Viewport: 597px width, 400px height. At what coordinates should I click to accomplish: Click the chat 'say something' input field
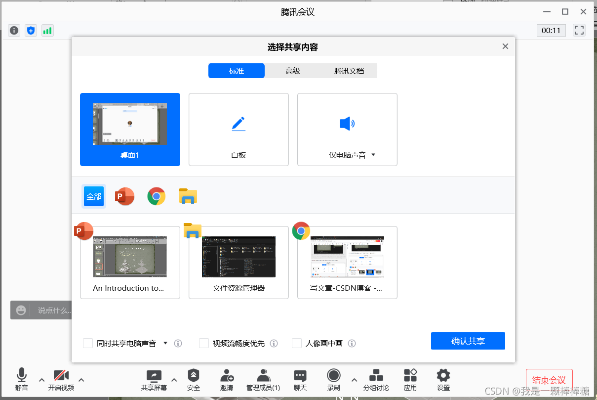coord(53,310)
